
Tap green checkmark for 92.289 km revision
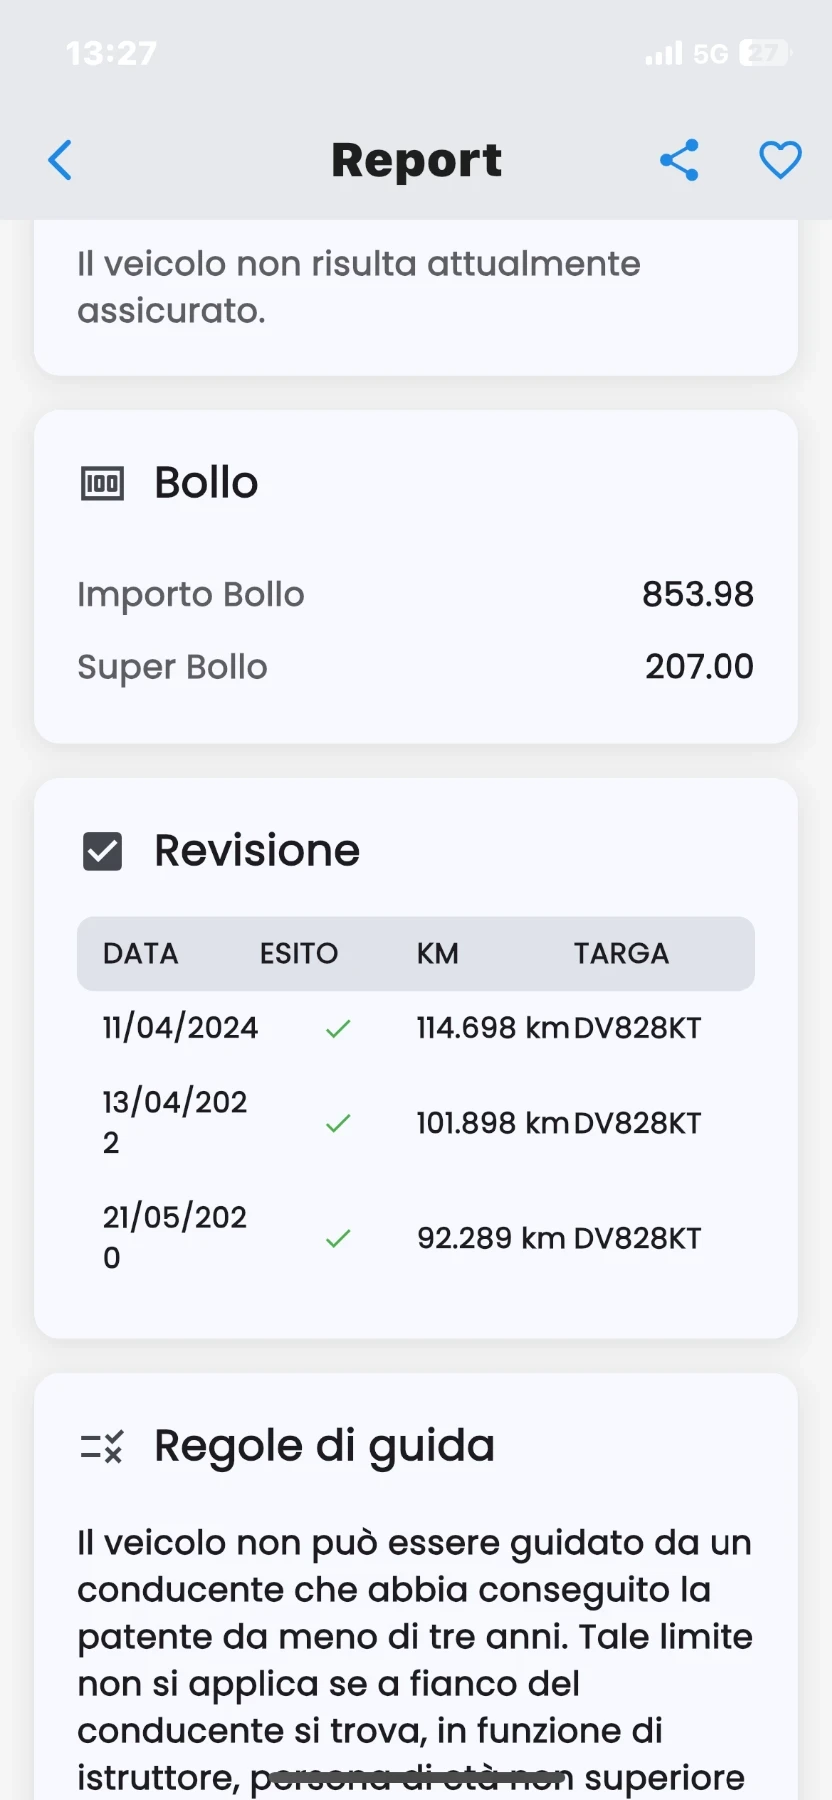pyautogui.click(x=338, y=1238)
